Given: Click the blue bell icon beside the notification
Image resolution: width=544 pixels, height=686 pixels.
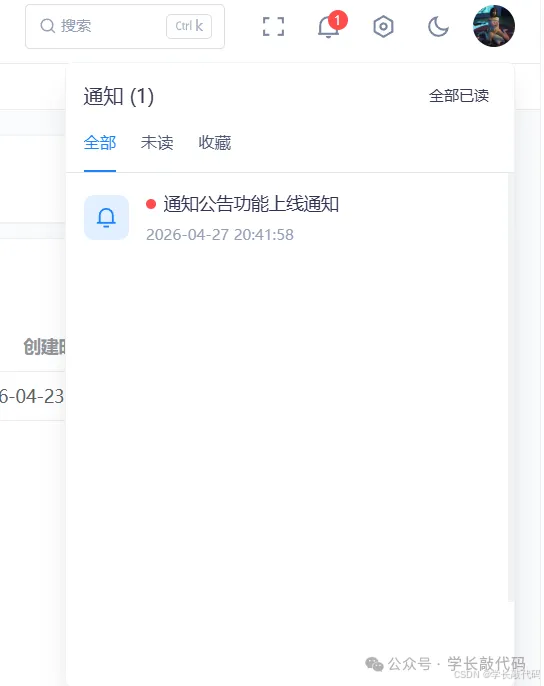Looking at the screenshot, I should [x=106, y=217].
